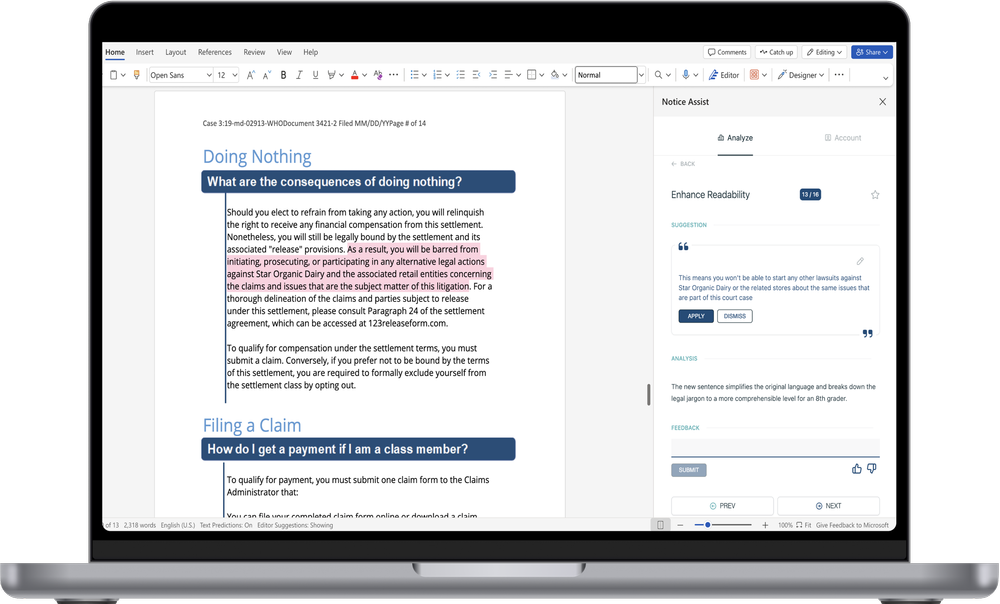Toggle bold formatting
The width and height of the screenshot is (1000, 604).
click(x=283, y=75)
